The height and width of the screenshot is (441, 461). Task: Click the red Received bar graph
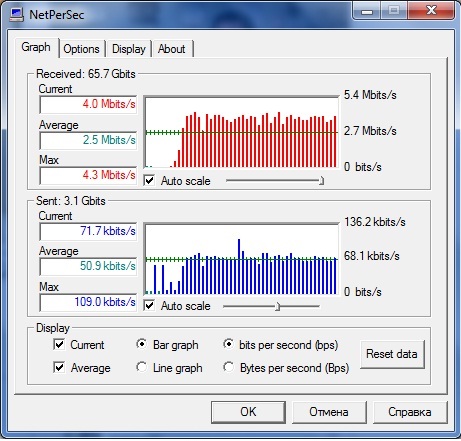[242, 132]
